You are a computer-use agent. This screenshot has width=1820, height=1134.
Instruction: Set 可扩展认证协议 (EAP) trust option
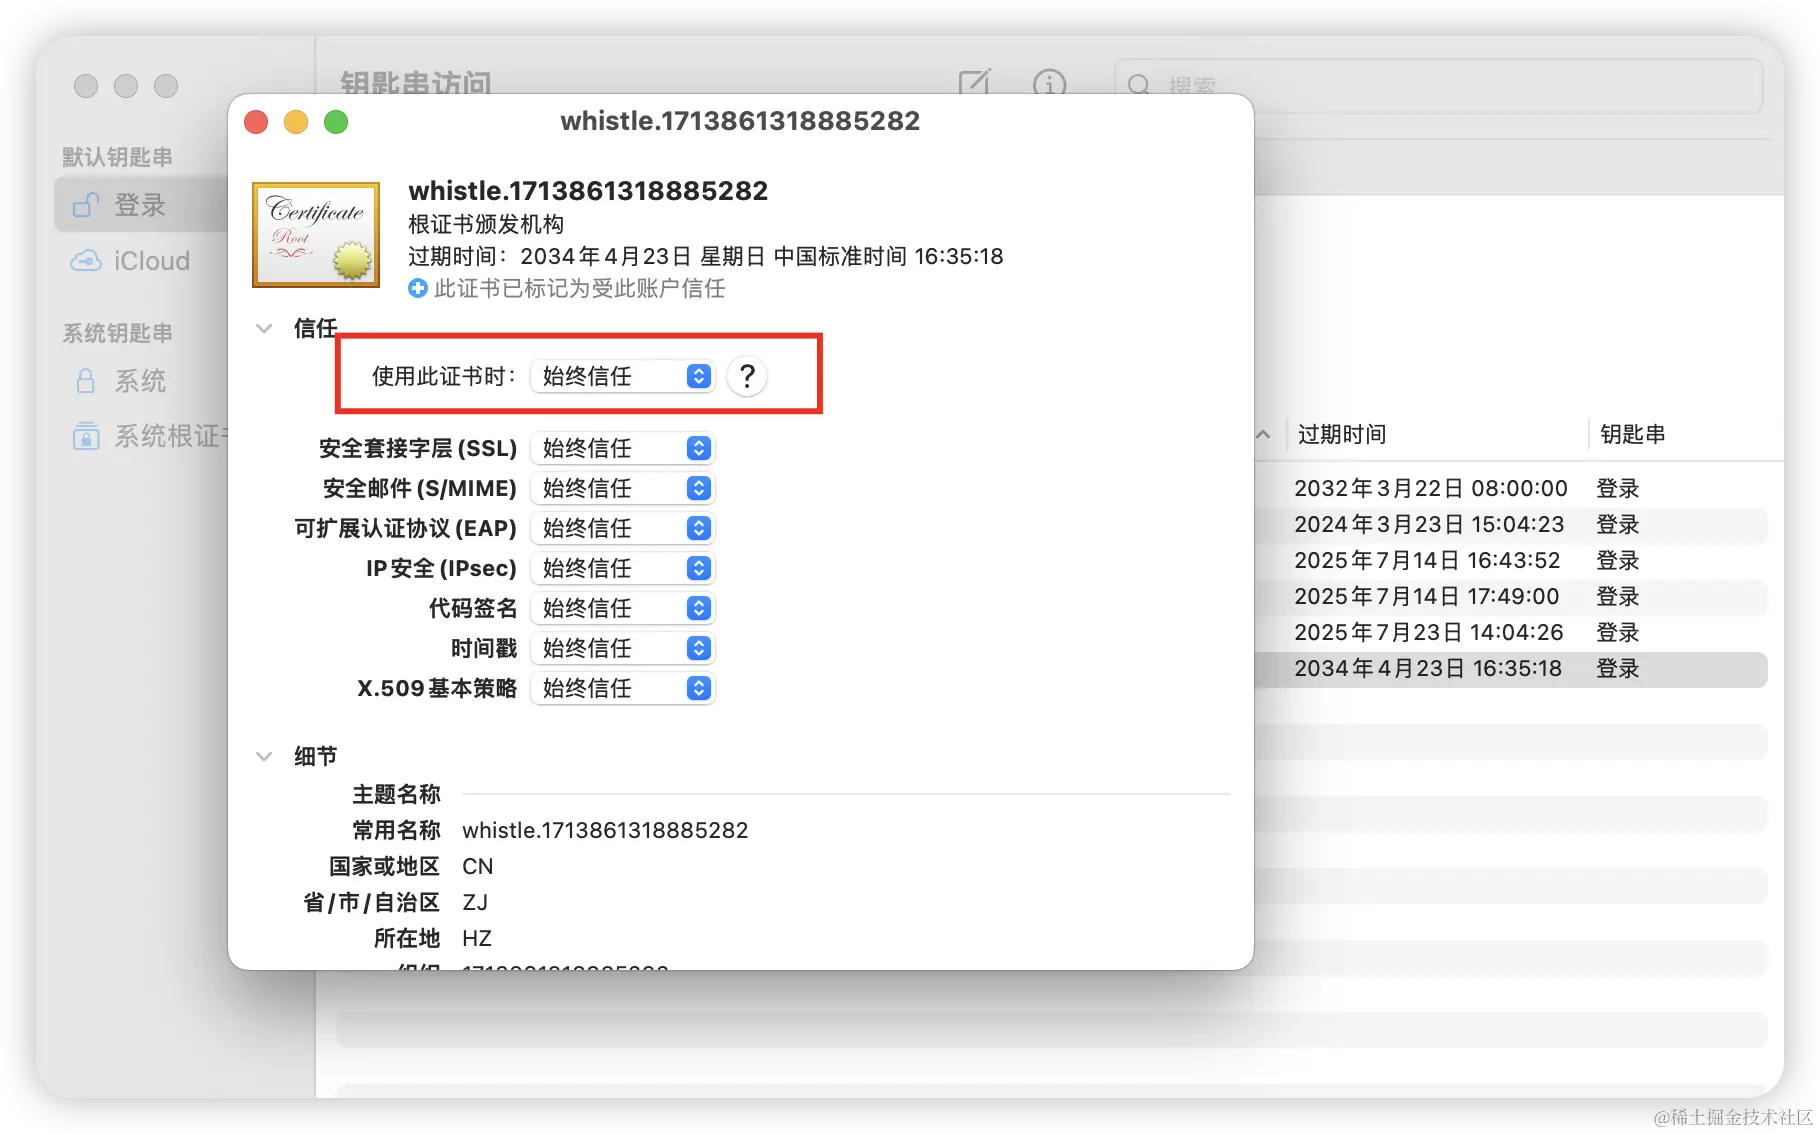click(622, 528)
